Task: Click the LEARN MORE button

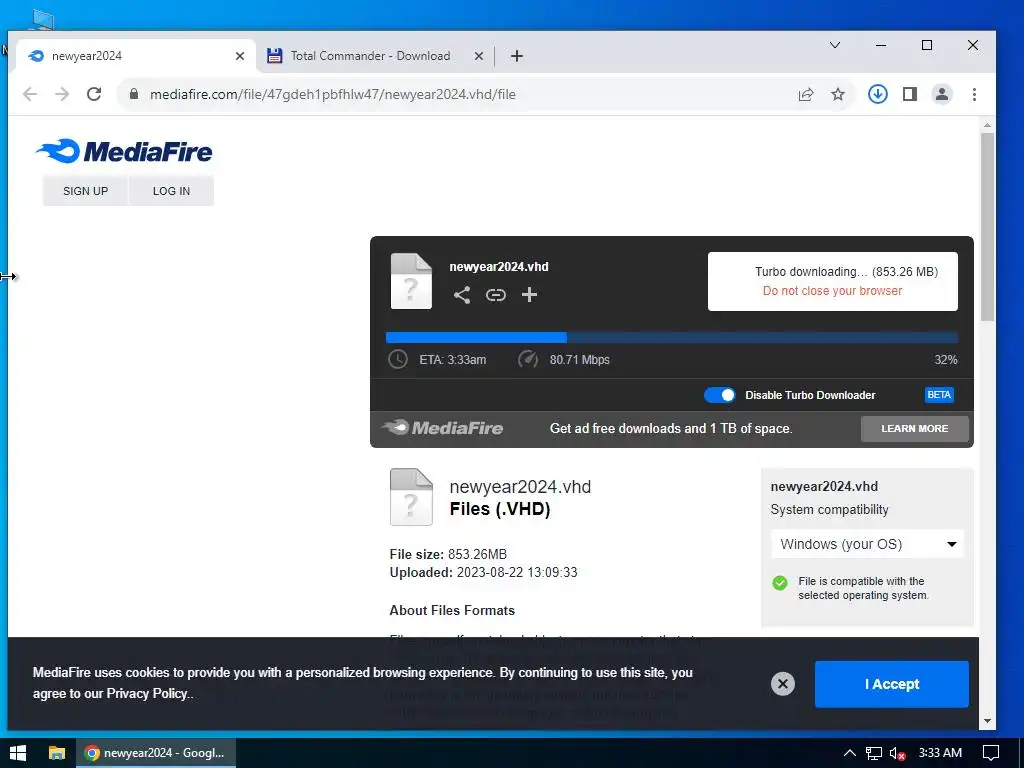Action: click(x=914, y=428)
